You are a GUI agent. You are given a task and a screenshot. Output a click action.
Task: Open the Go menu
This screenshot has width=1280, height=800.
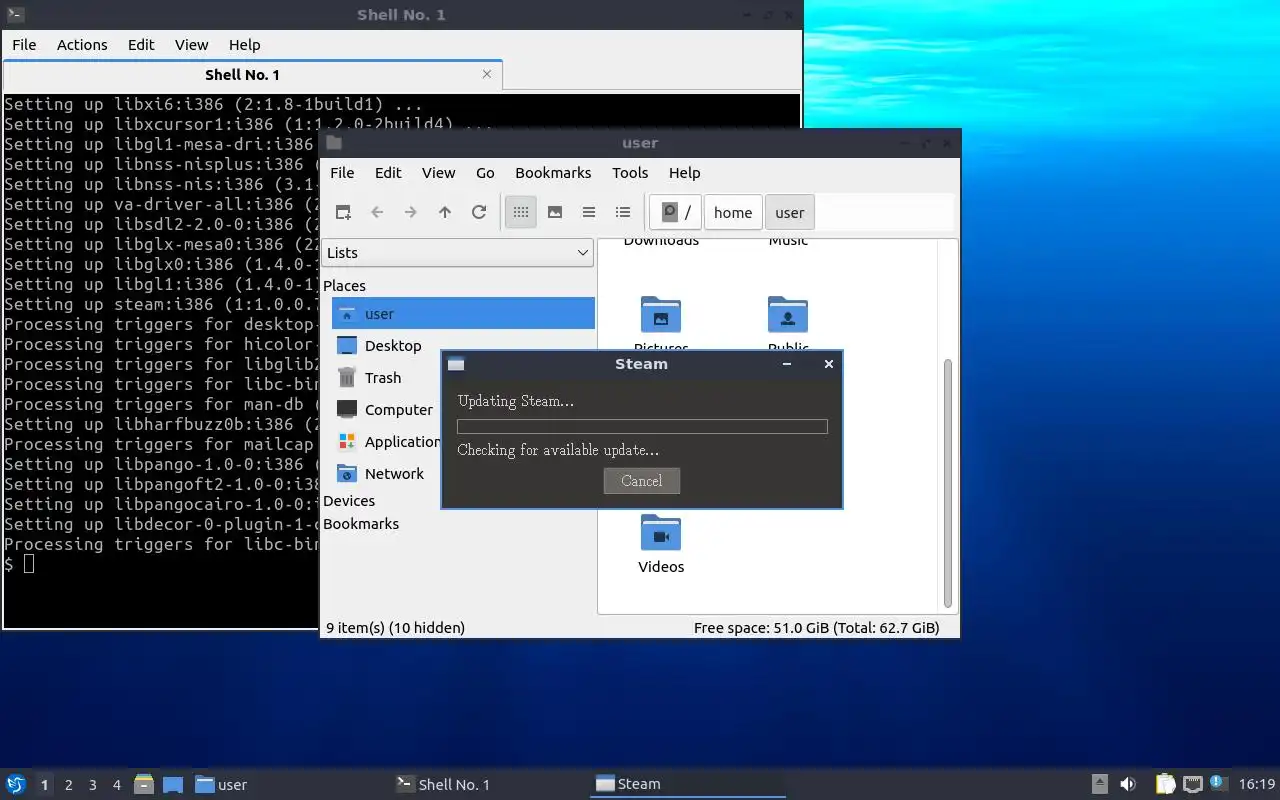(485, 173)
